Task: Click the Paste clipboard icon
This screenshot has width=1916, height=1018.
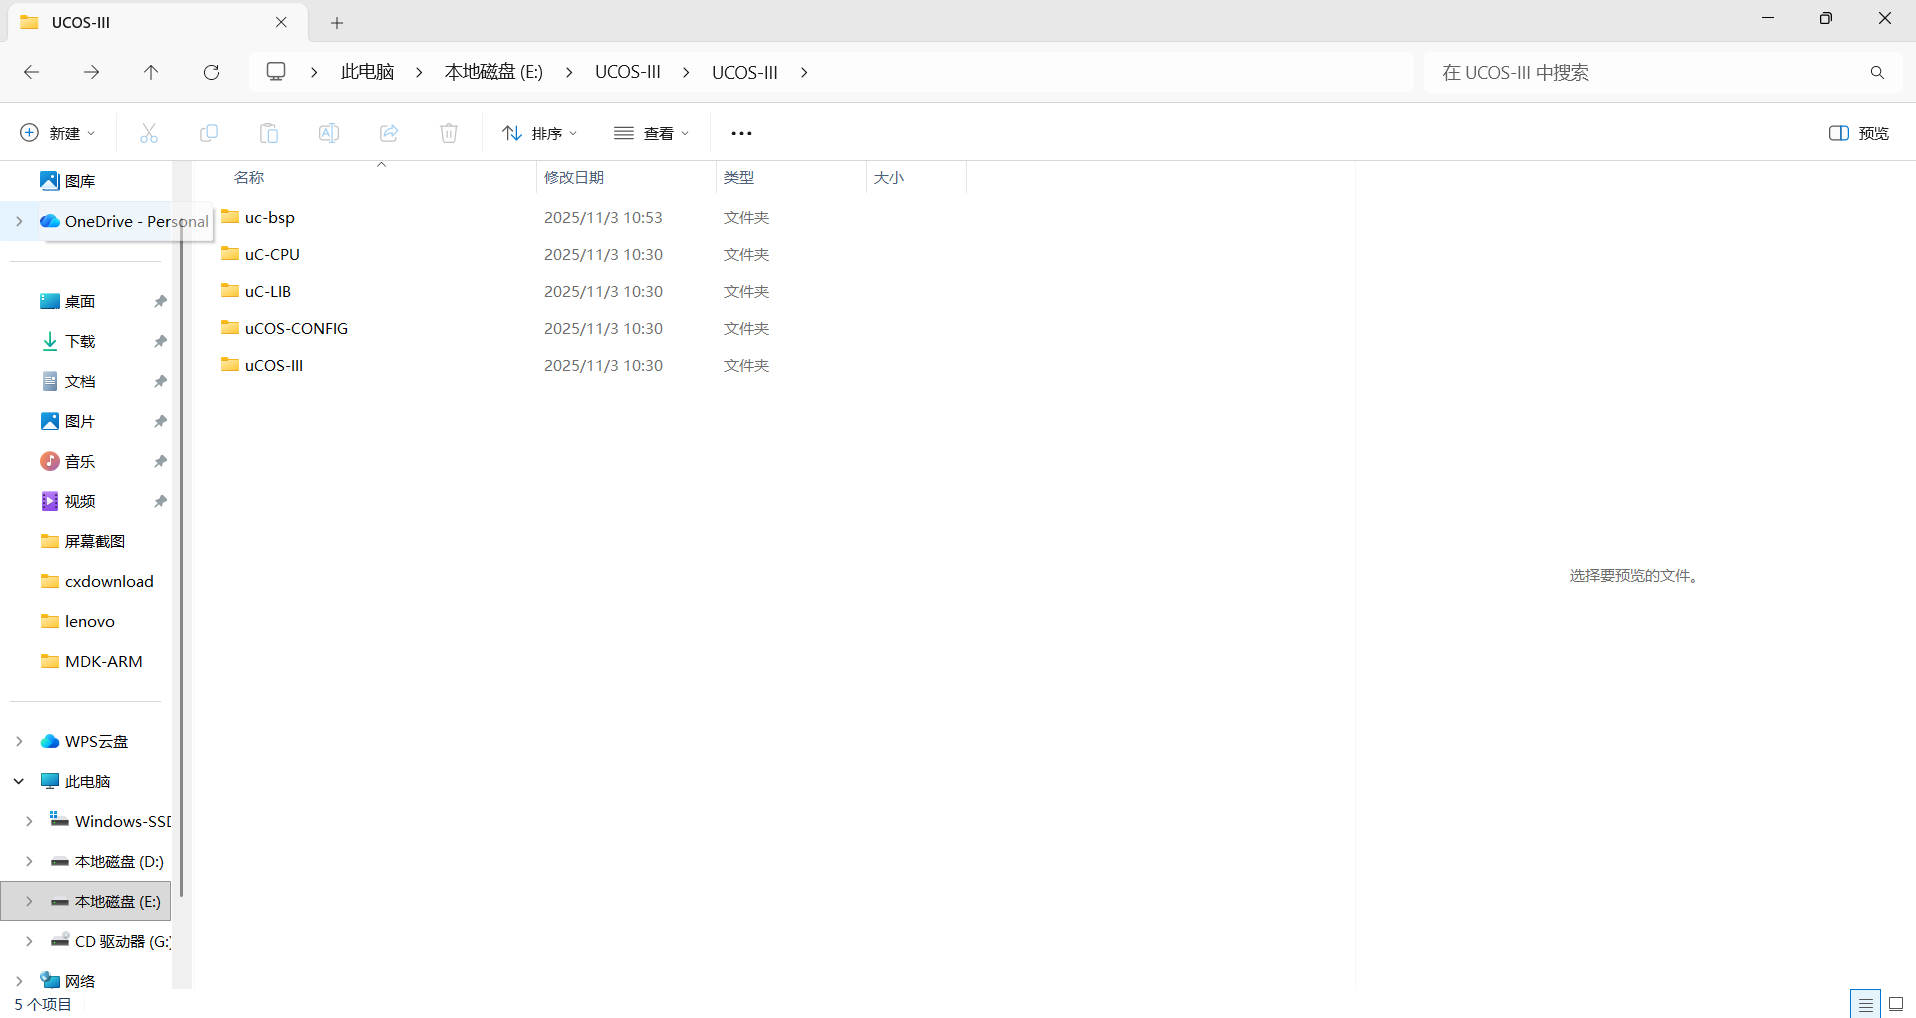Action: tap(269, 133)
